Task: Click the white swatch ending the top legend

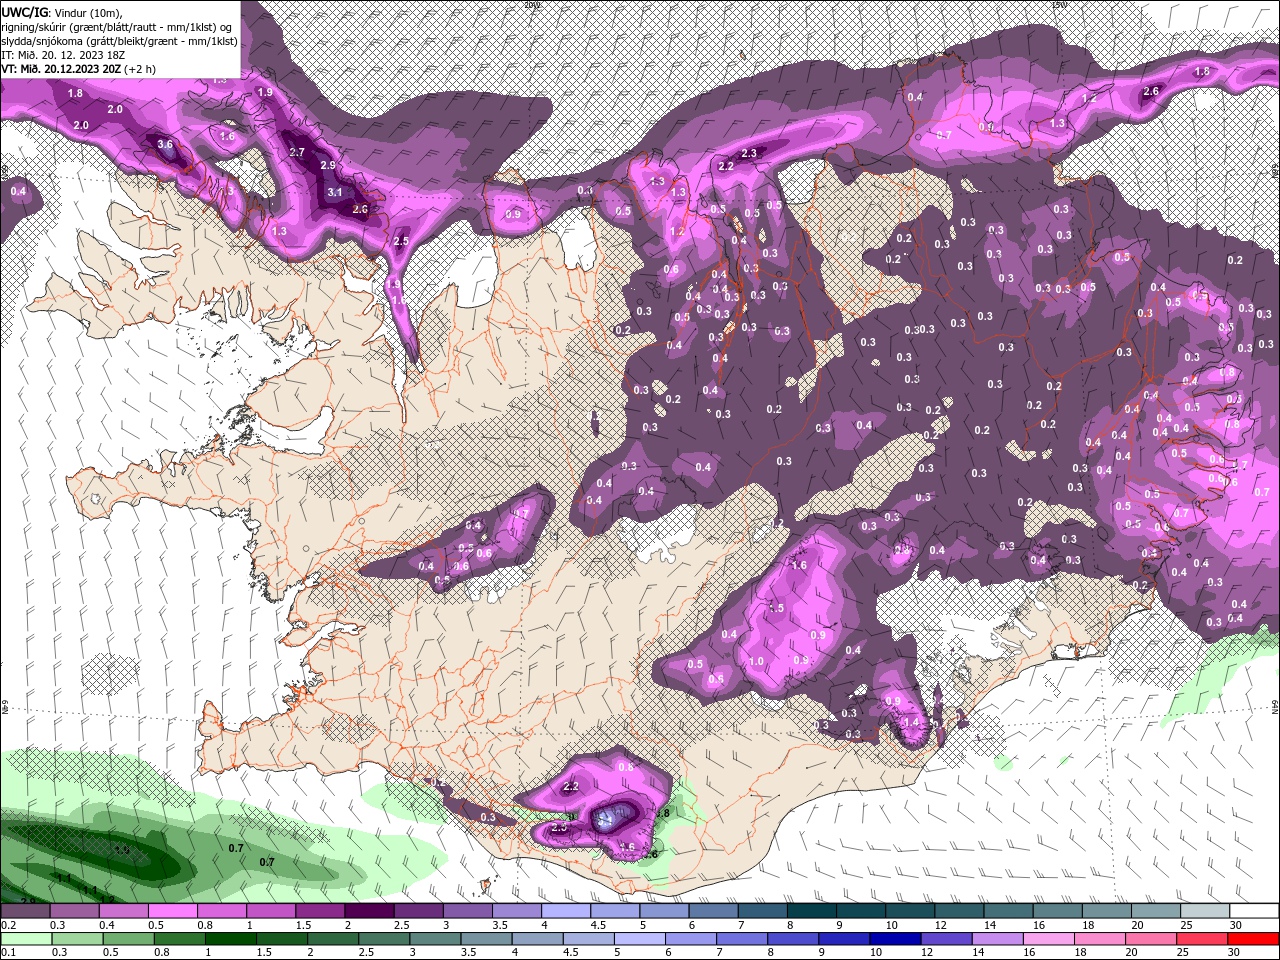Action: 1254,911
